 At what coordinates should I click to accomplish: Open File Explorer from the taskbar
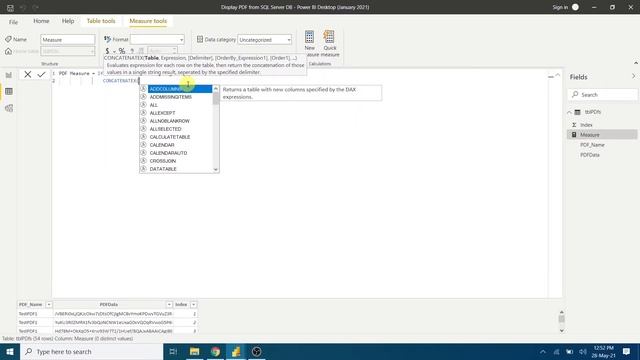(x=195, y=351)
